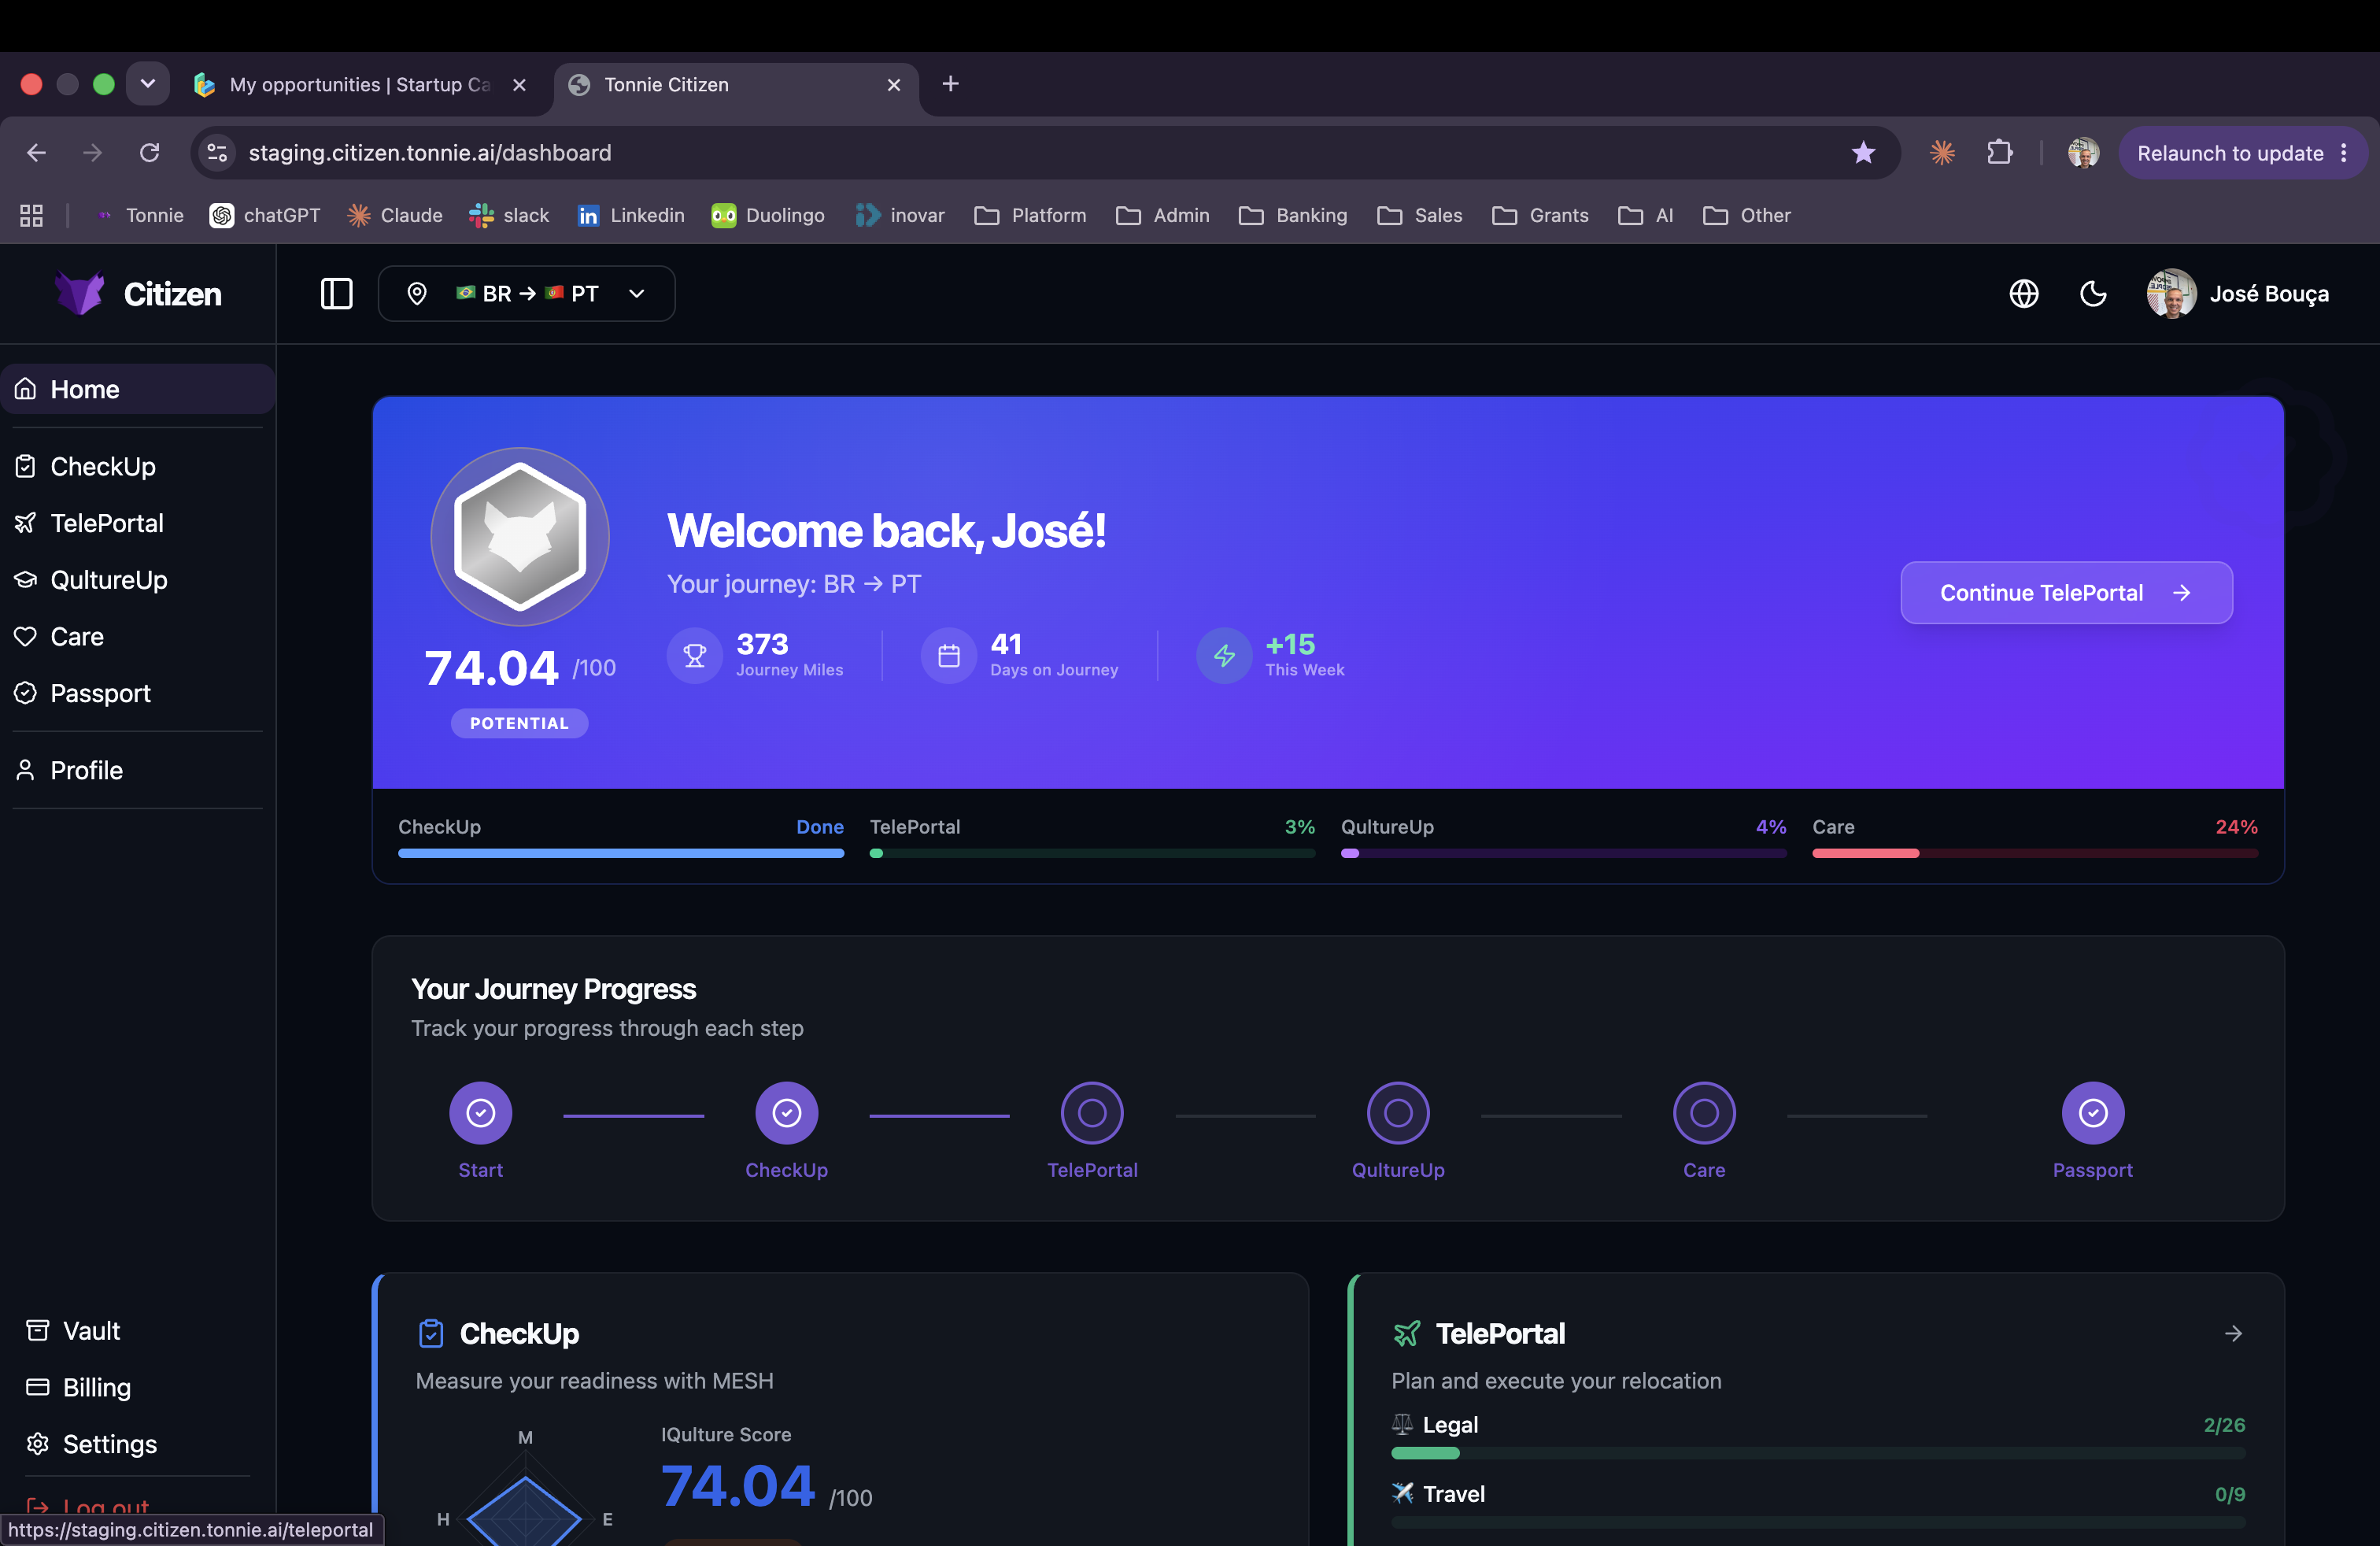Click the Days on Journey calendar icon
The image size is (2380, 1546).
pos(949,656)
